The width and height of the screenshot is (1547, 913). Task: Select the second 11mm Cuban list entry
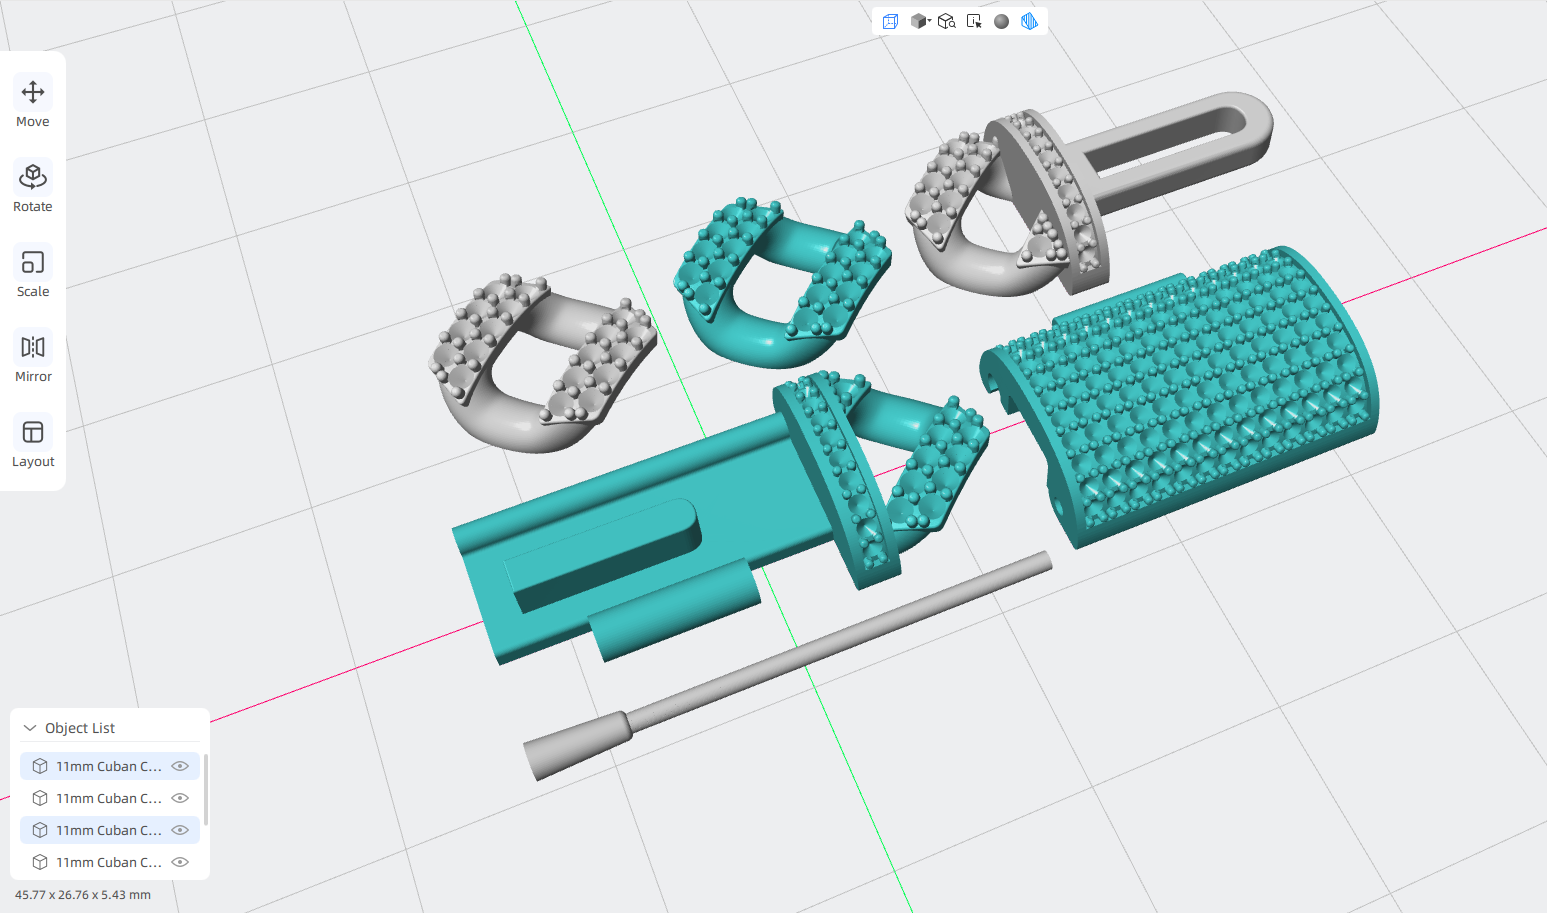tap(110, 798)
